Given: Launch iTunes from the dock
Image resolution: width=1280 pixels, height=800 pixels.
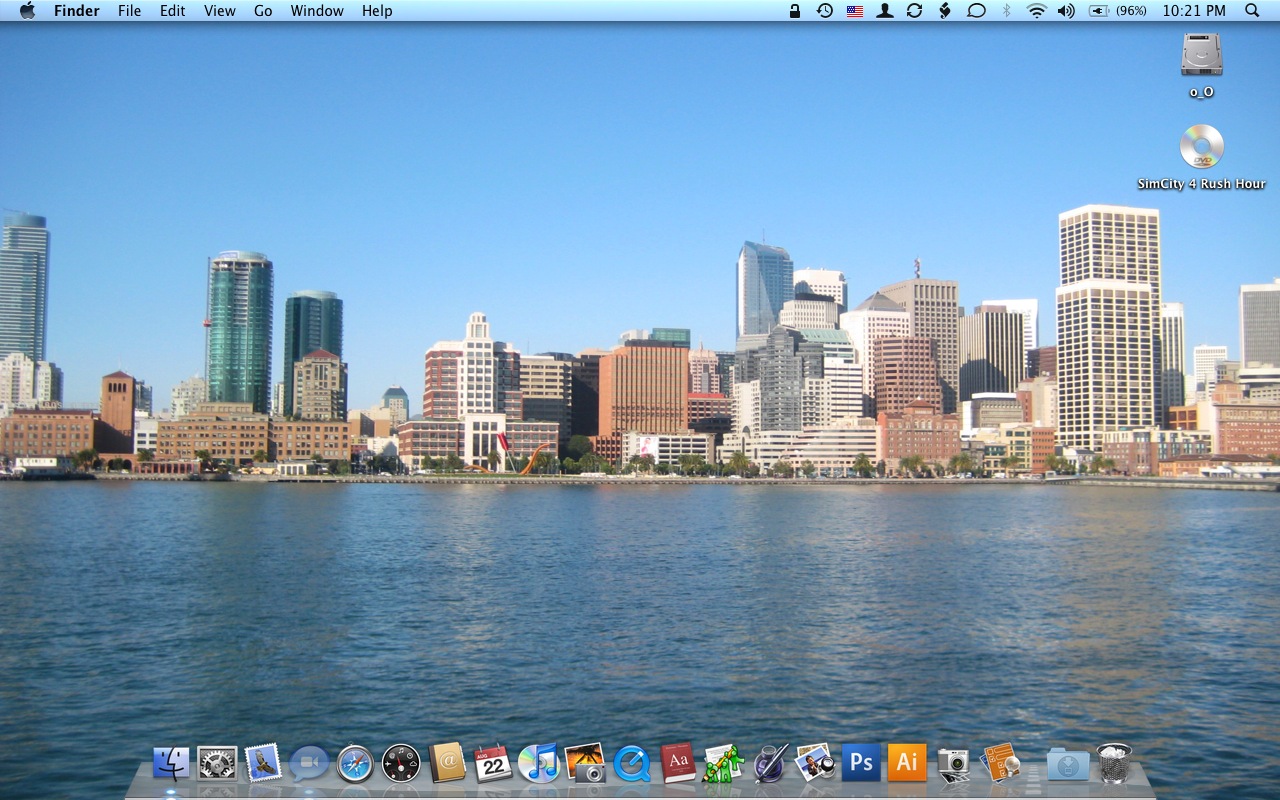Looking at the screenshot, I should [x=539, y=764].
